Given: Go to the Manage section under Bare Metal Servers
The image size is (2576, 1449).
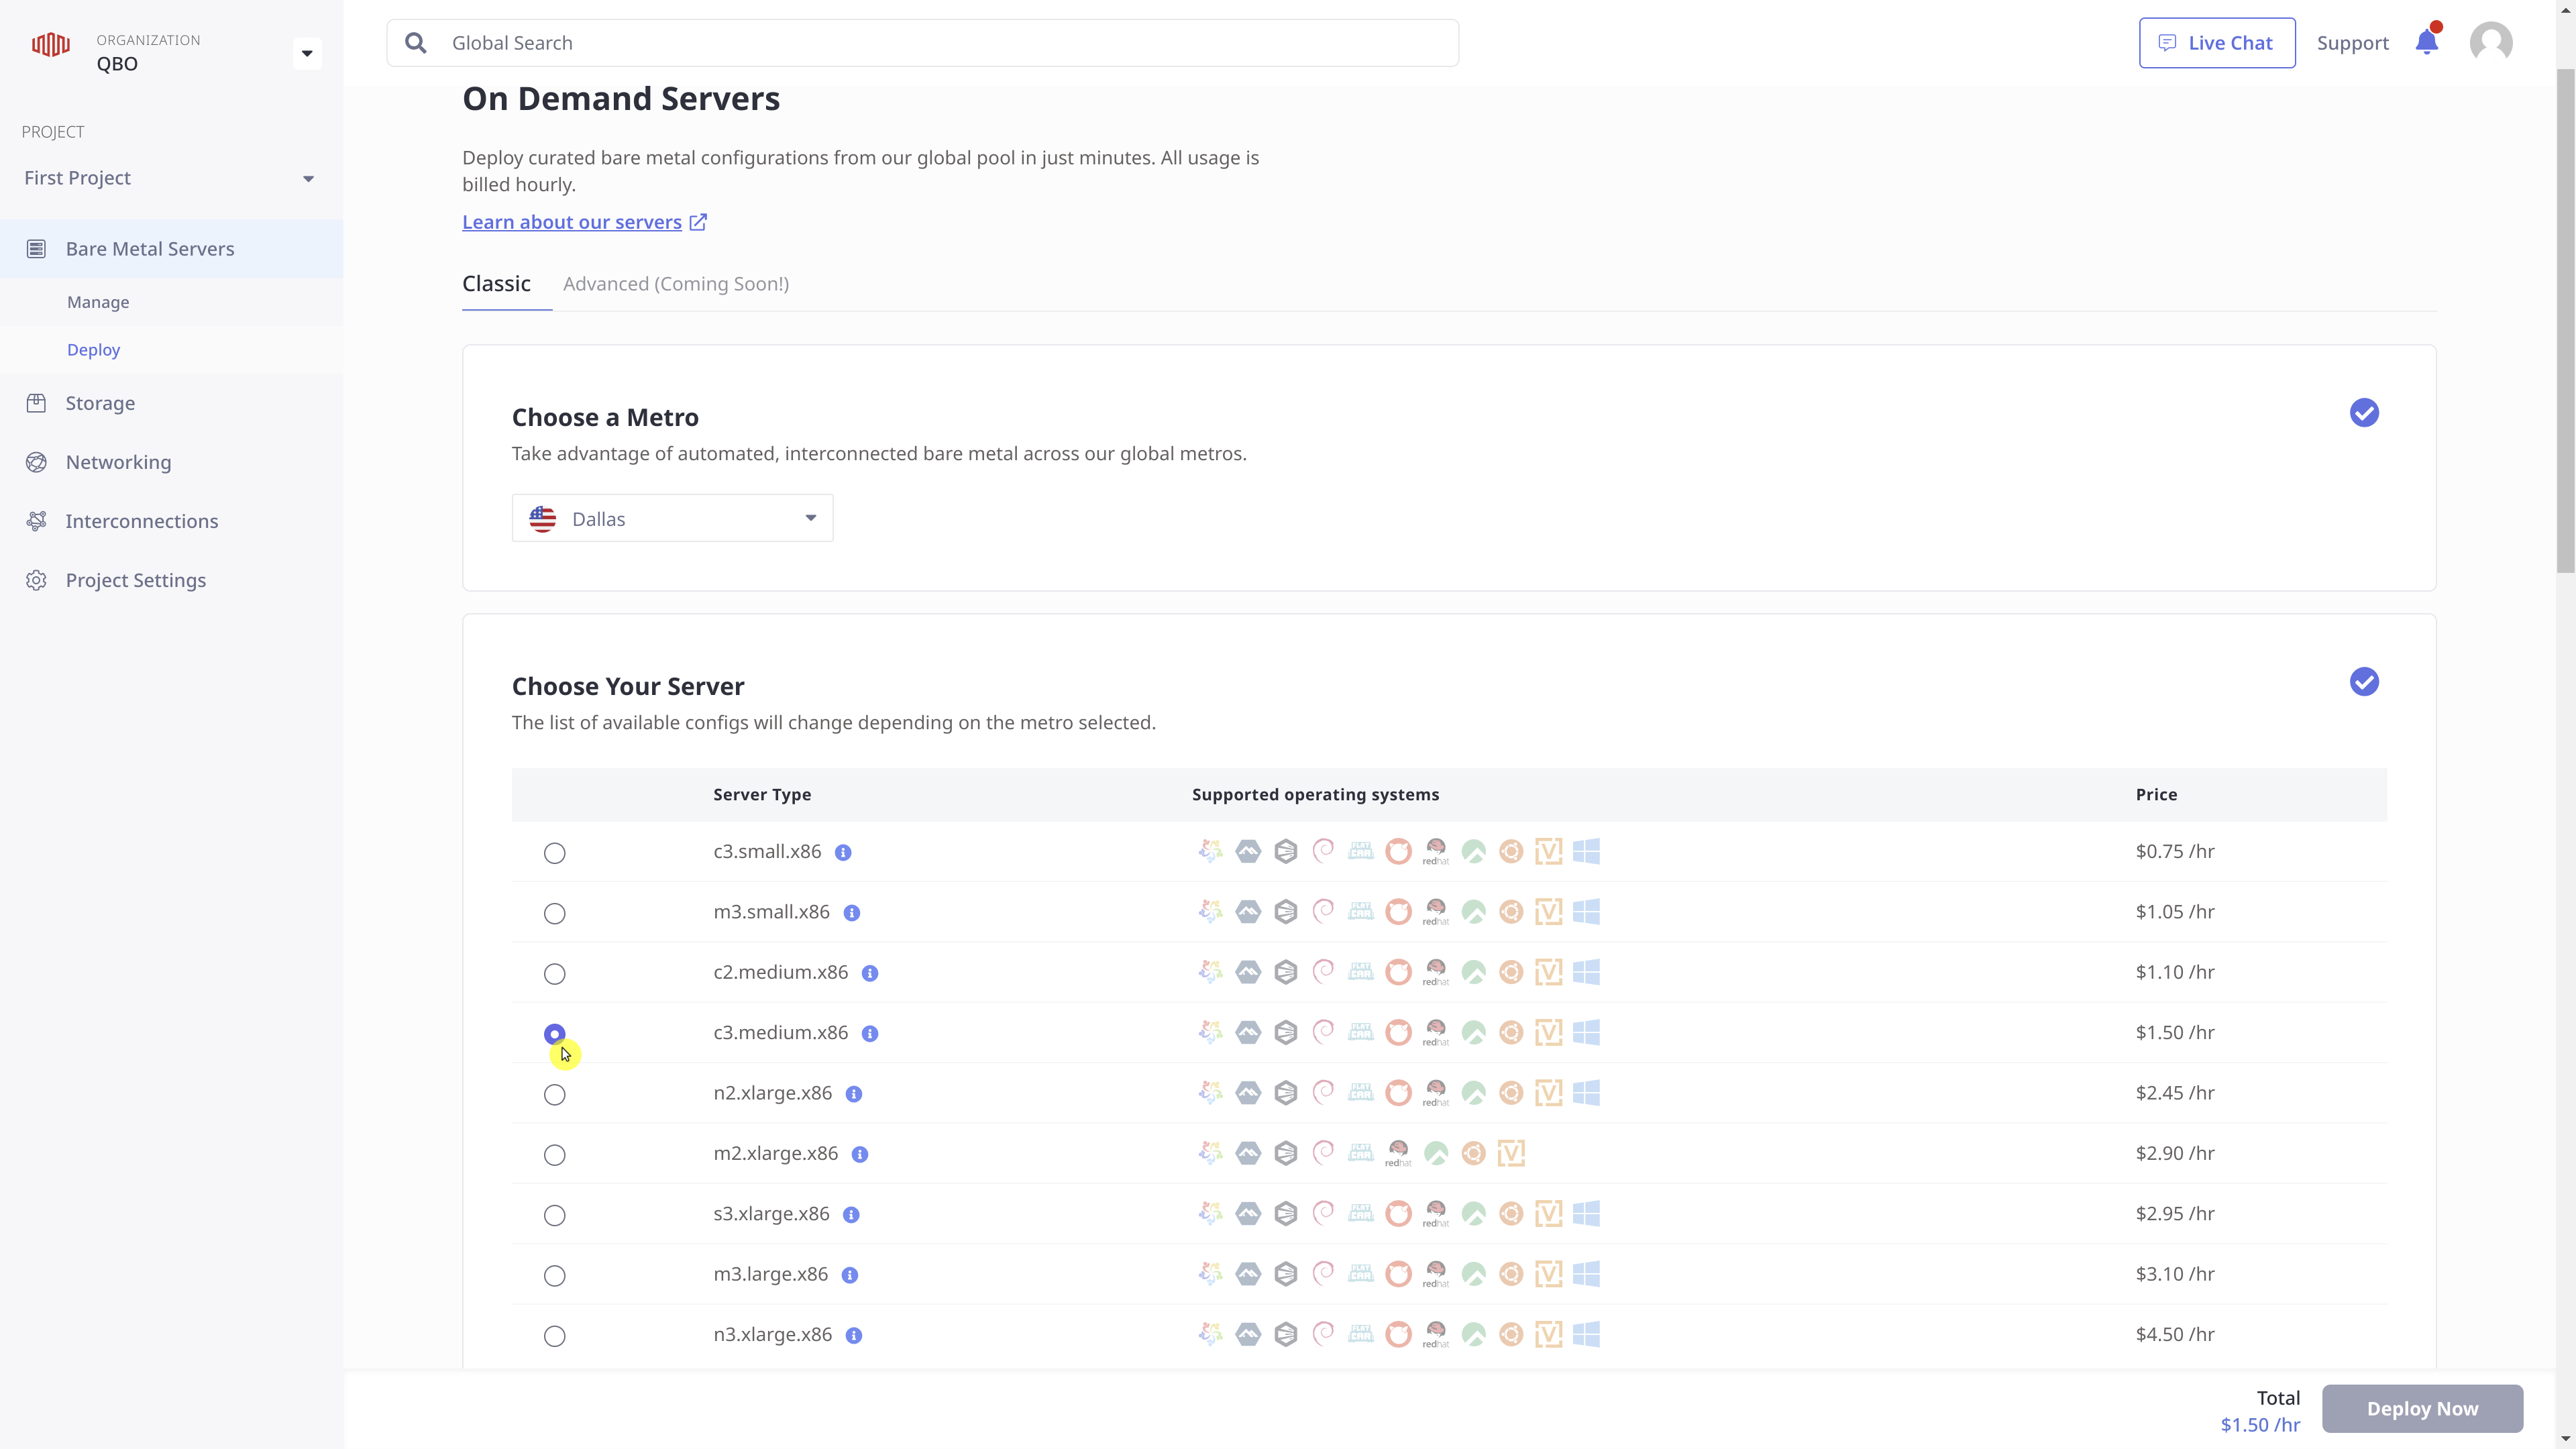Looking at the screenshot, I should (98, 301).
